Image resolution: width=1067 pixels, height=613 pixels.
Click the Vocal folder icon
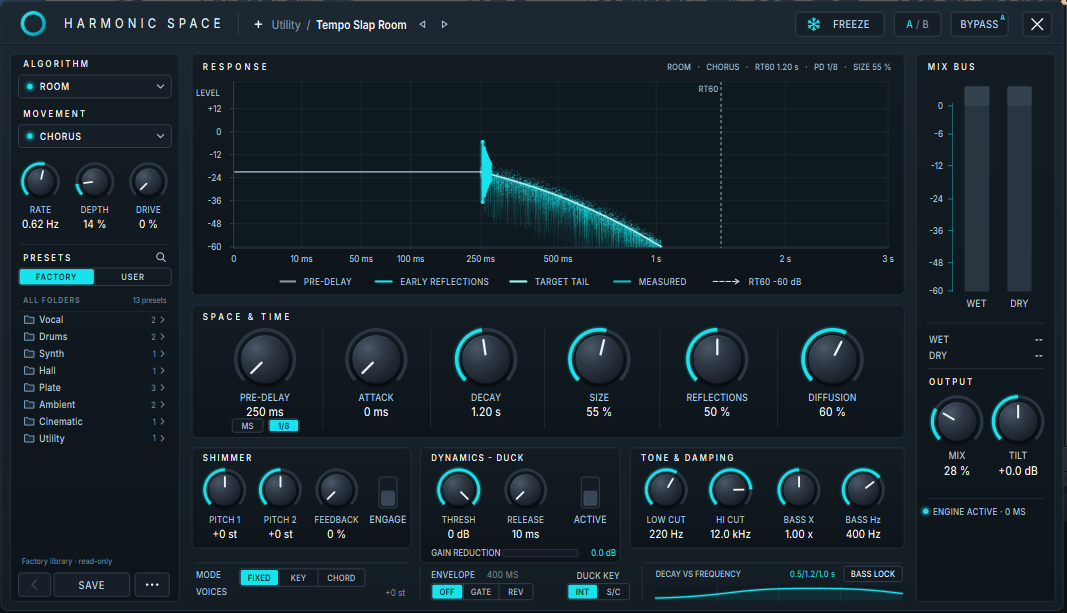[29, 320]
